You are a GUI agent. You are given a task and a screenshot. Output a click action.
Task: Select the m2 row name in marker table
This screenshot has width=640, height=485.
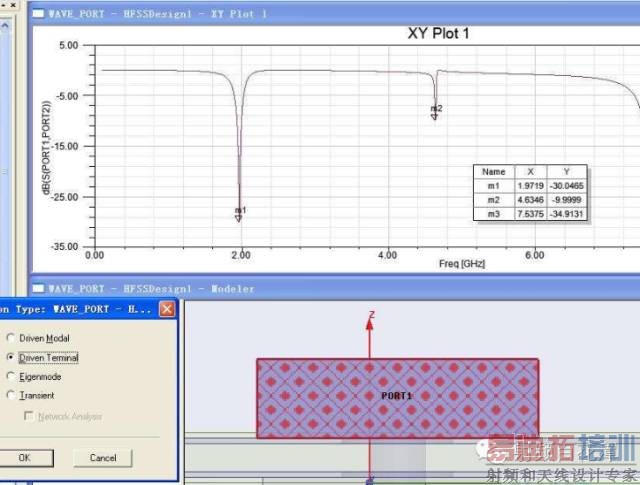(x=493, y=200)
